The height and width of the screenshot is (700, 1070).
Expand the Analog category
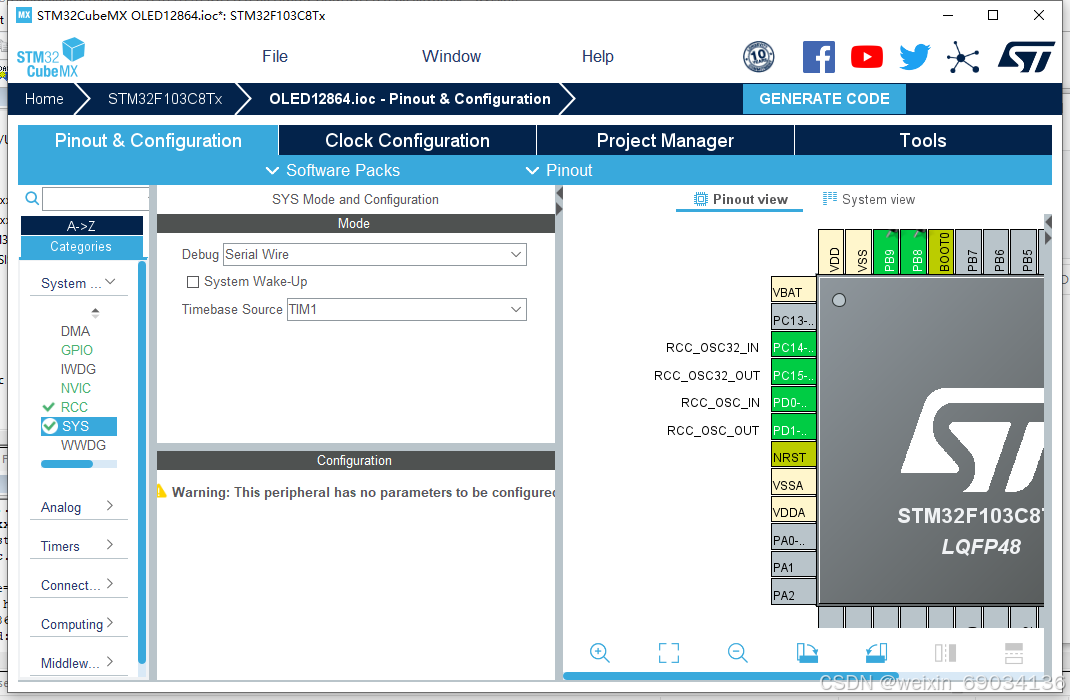click(78, 507)
